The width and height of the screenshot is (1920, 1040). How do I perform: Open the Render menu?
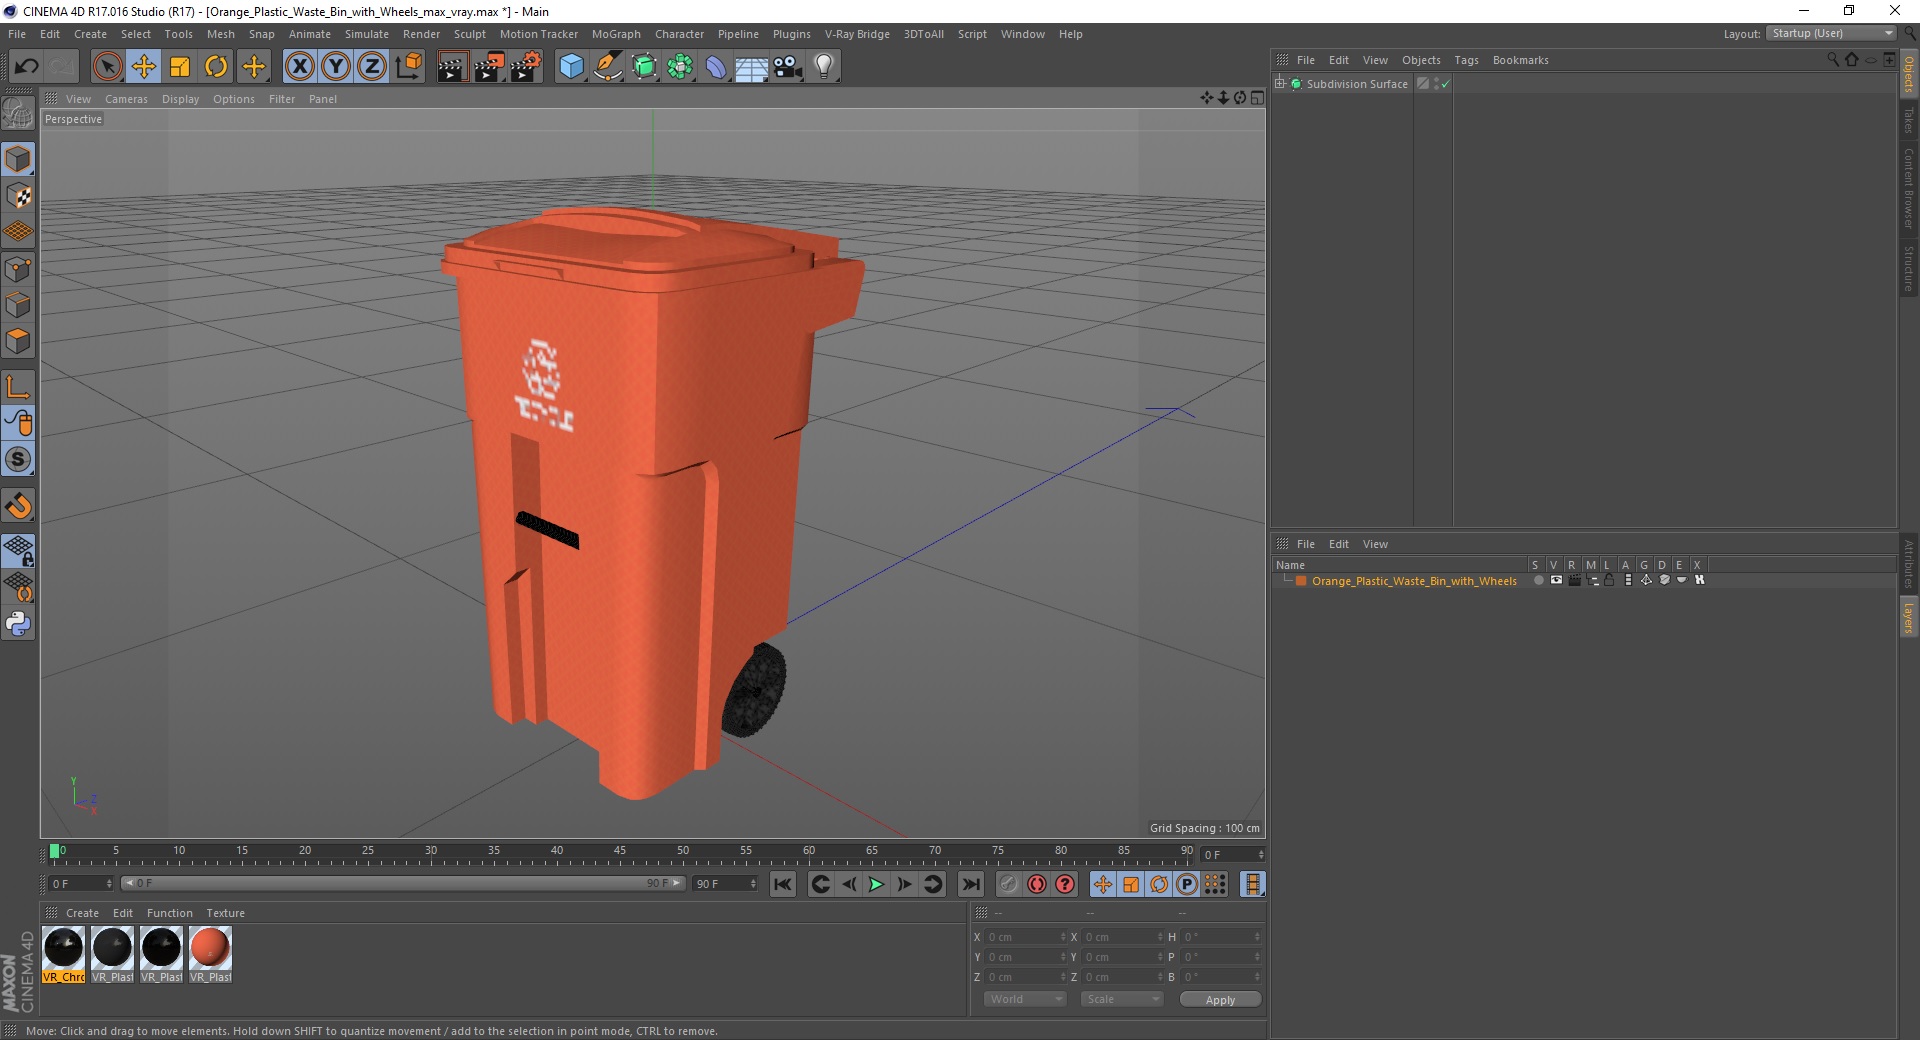click(x=421, y=34)
